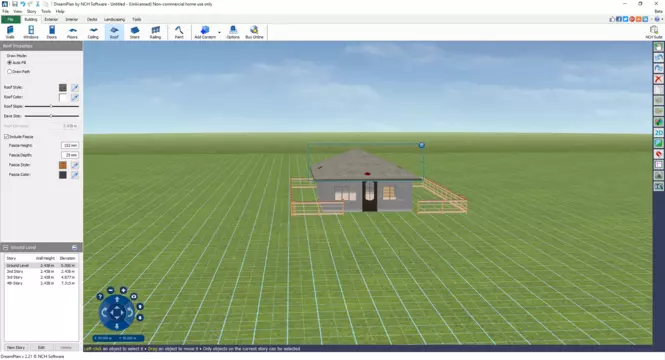Pick the Railing tool
This screenshot has width=665, height=360.
pos(155,32)
